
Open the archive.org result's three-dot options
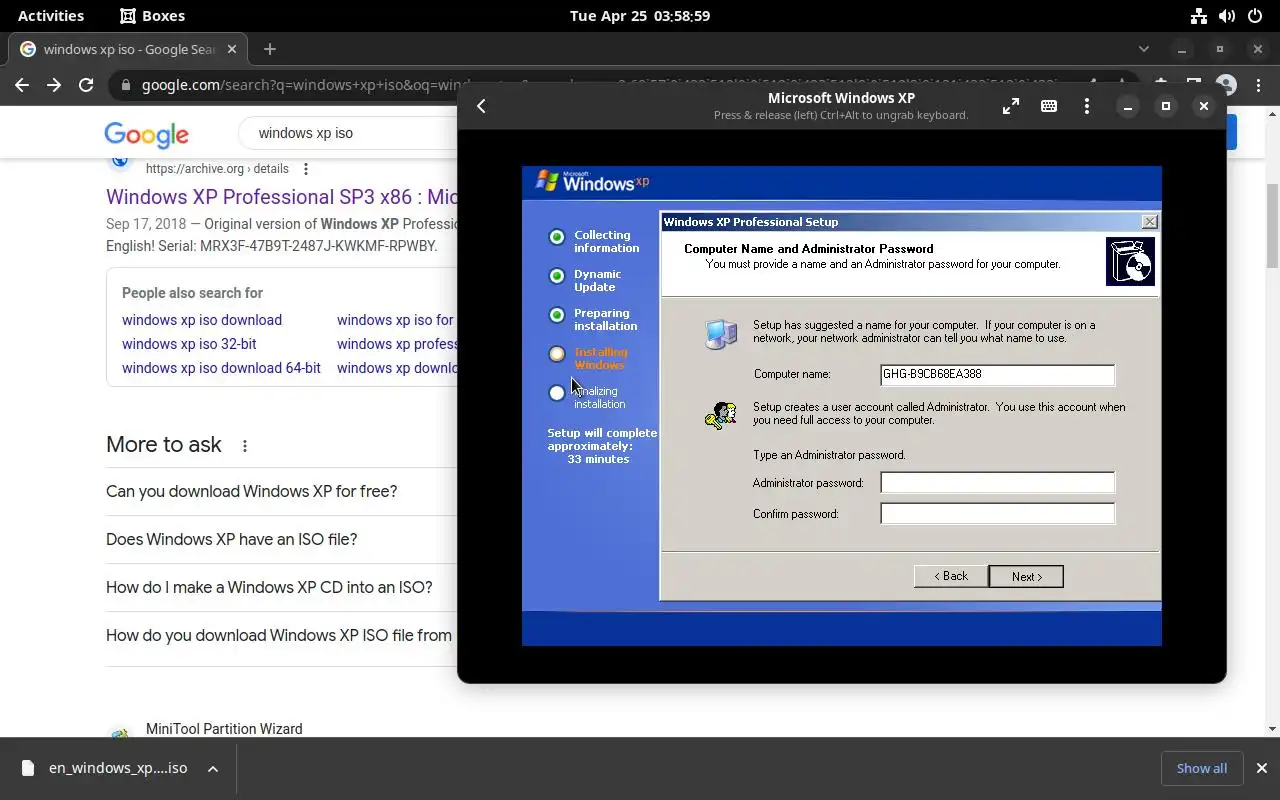click(306, 169)
